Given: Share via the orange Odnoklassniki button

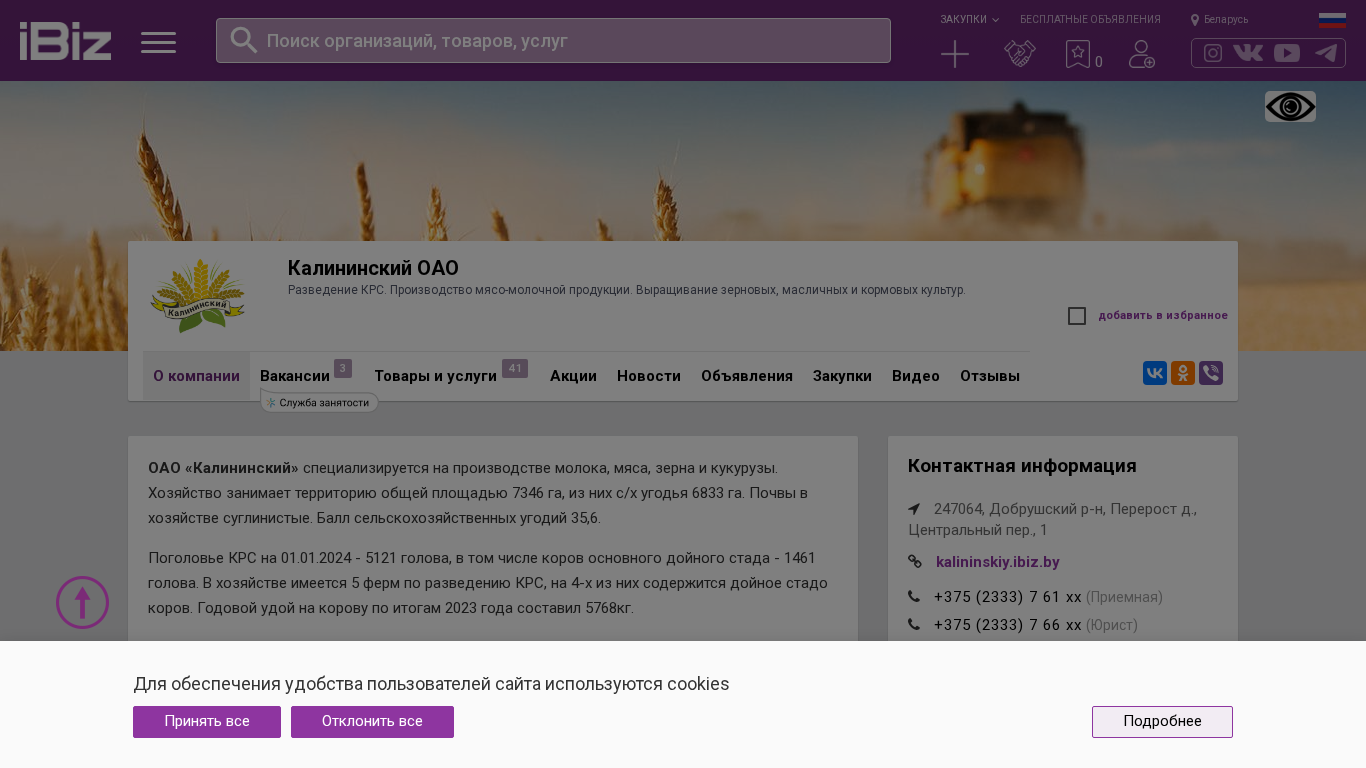Looking at the screenshot, I should tap(1183, 373).
